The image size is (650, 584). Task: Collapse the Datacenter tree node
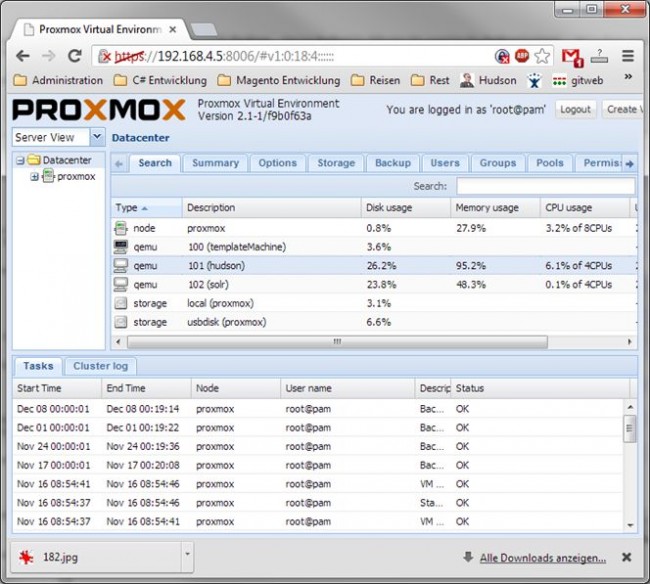(x=20, y=160)
